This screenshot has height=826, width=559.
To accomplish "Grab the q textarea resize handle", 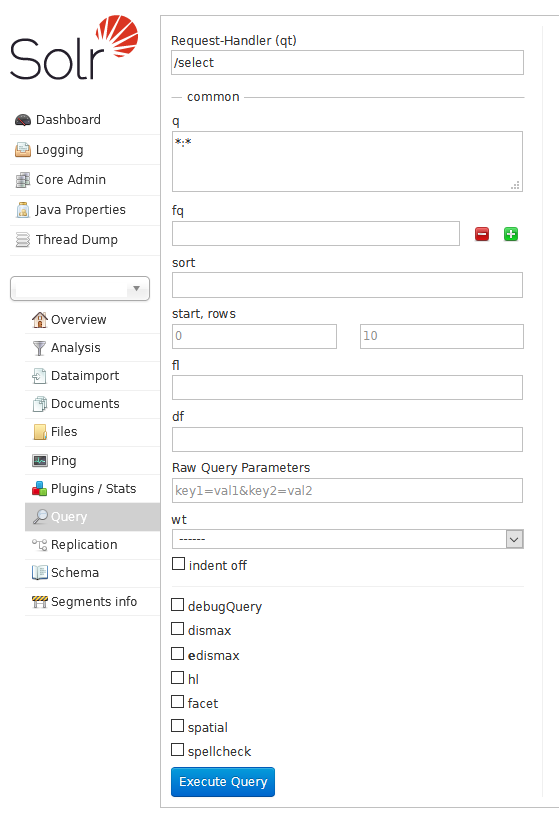I will tap(516, 185).
